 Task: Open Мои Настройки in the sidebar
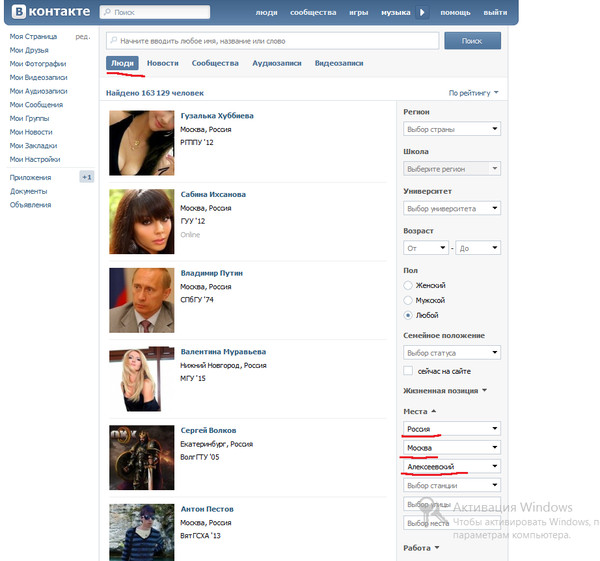click(35, 159)
